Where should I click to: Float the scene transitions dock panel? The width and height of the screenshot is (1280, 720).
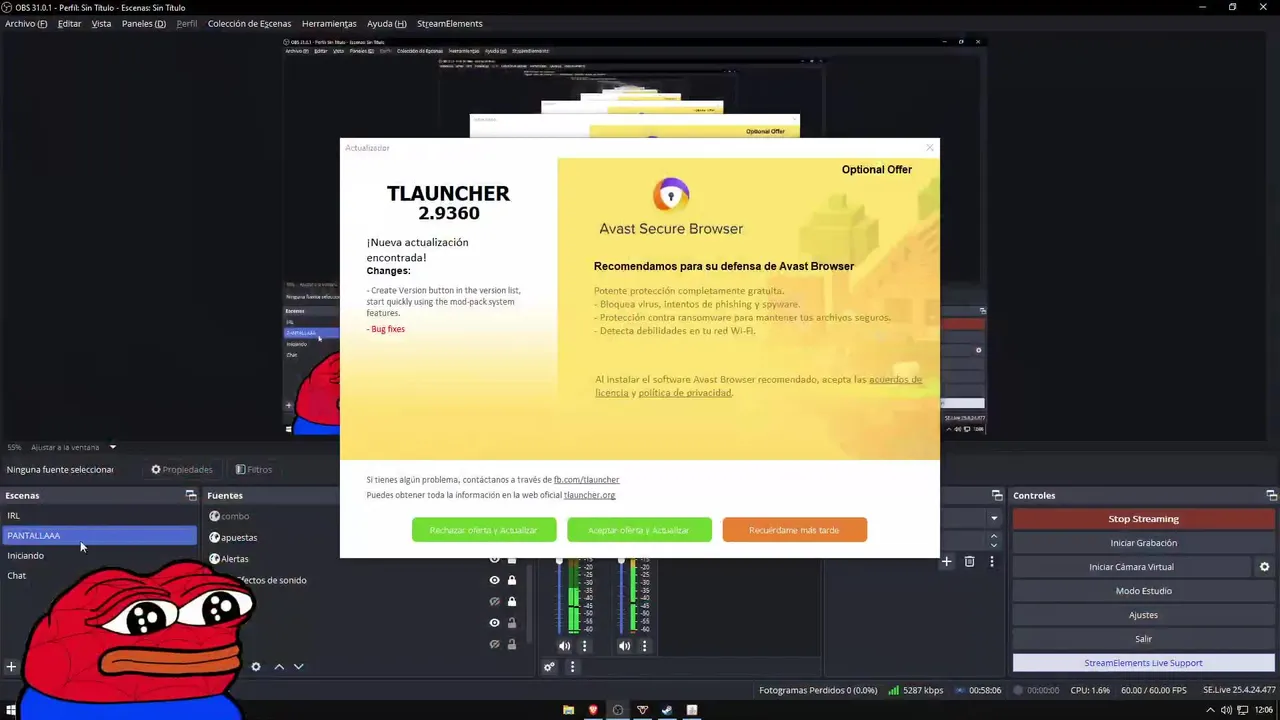pyautogui.click(x=997, y=495)
